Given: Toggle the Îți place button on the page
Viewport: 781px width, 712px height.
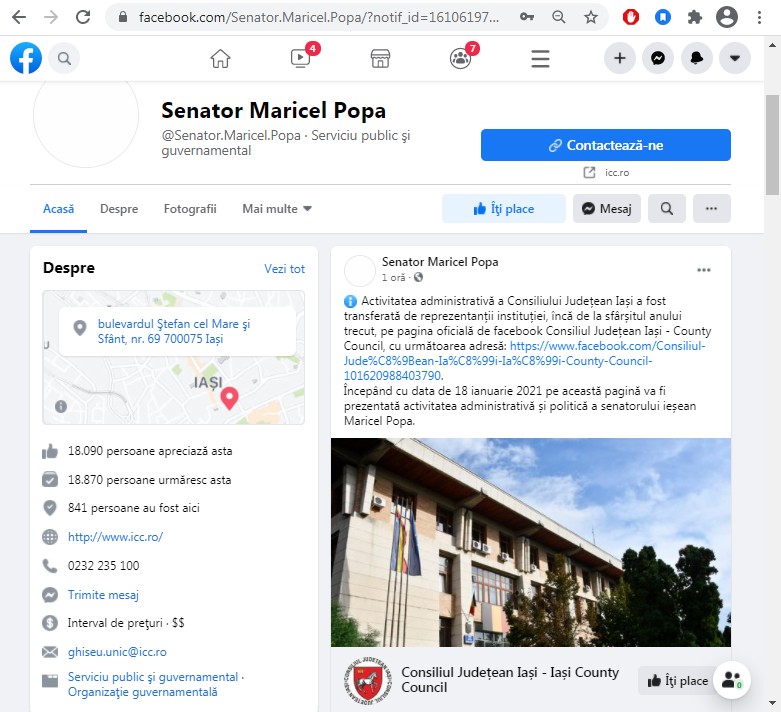Looking at the screenshot, I should pos(503,209).
